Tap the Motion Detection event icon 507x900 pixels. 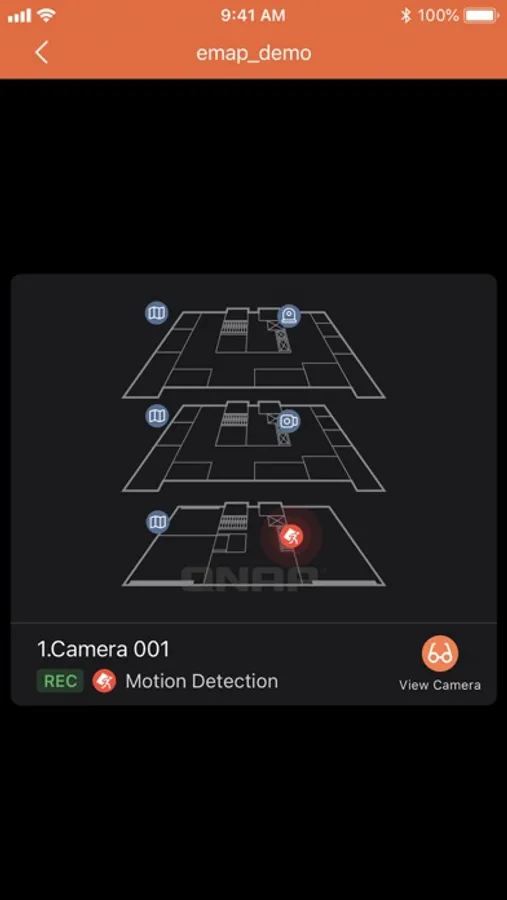coord(105,681)
